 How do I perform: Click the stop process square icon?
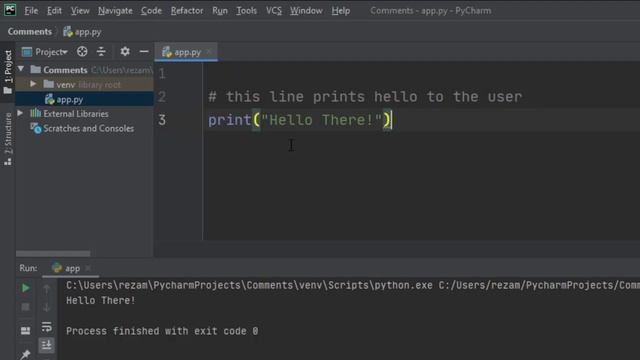[x=25, y=307]
